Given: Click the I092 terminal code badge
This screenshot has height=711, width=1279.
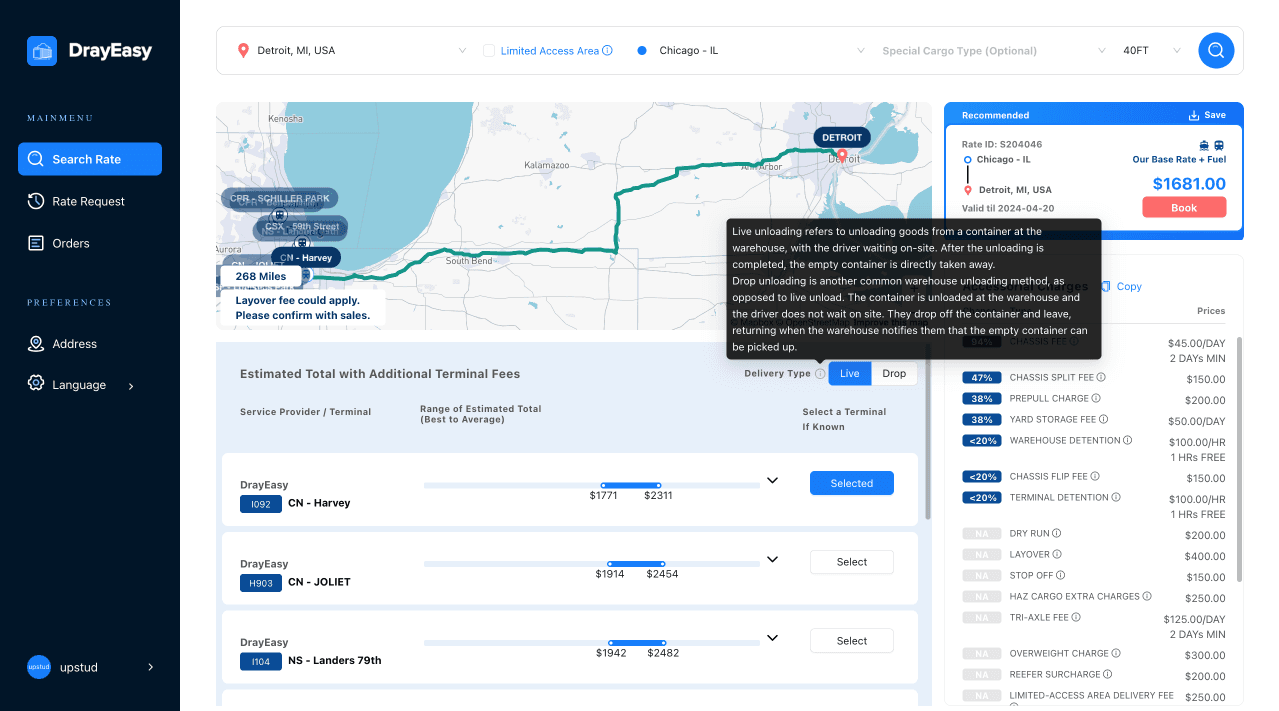Looking at the screenshot, I should coord(261,504).
